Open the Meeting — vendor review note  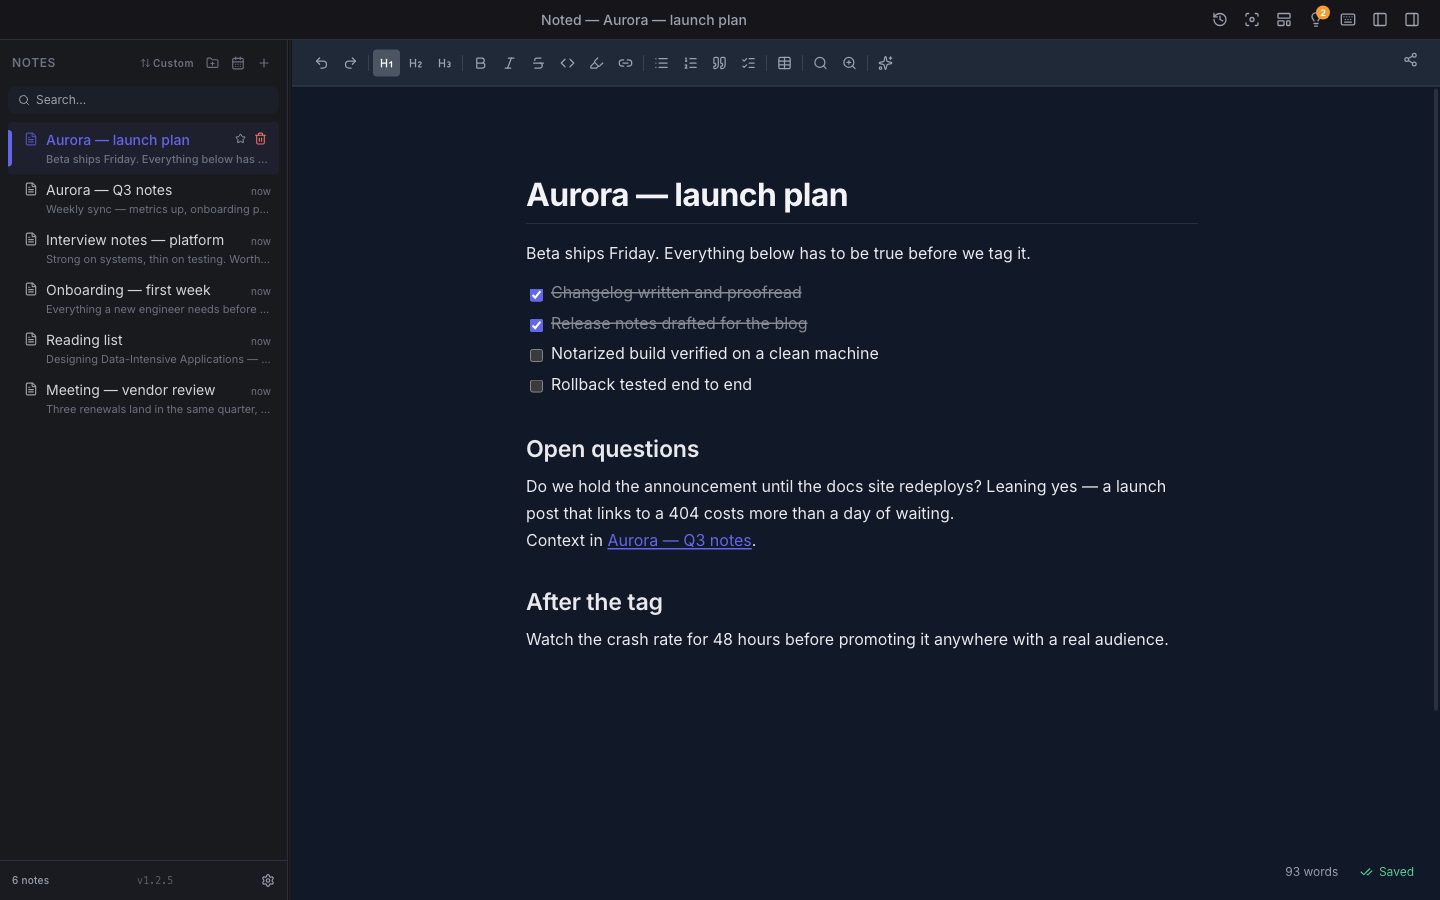pos(143,398)
